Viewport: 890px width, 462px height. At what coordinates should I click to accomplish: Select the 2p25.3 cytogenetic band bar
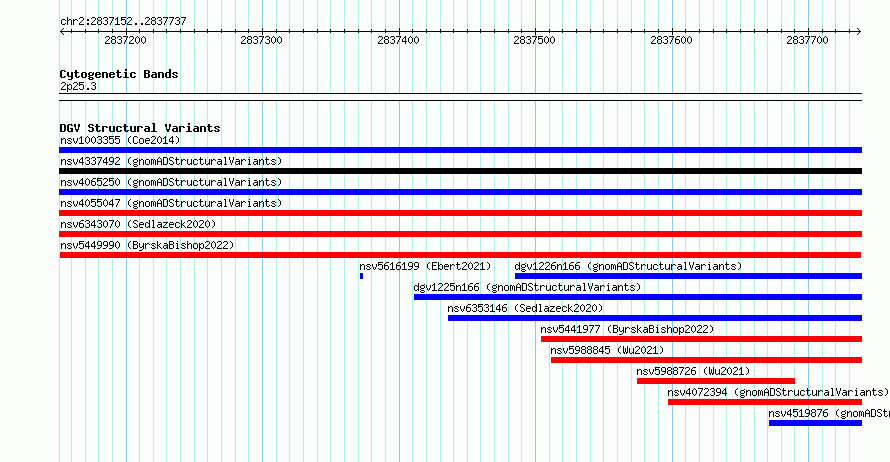(x=460, y=97)
